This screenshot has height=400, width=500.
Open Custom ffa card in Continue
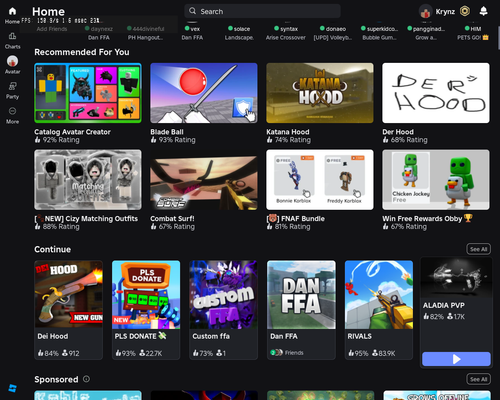(223, 310)
